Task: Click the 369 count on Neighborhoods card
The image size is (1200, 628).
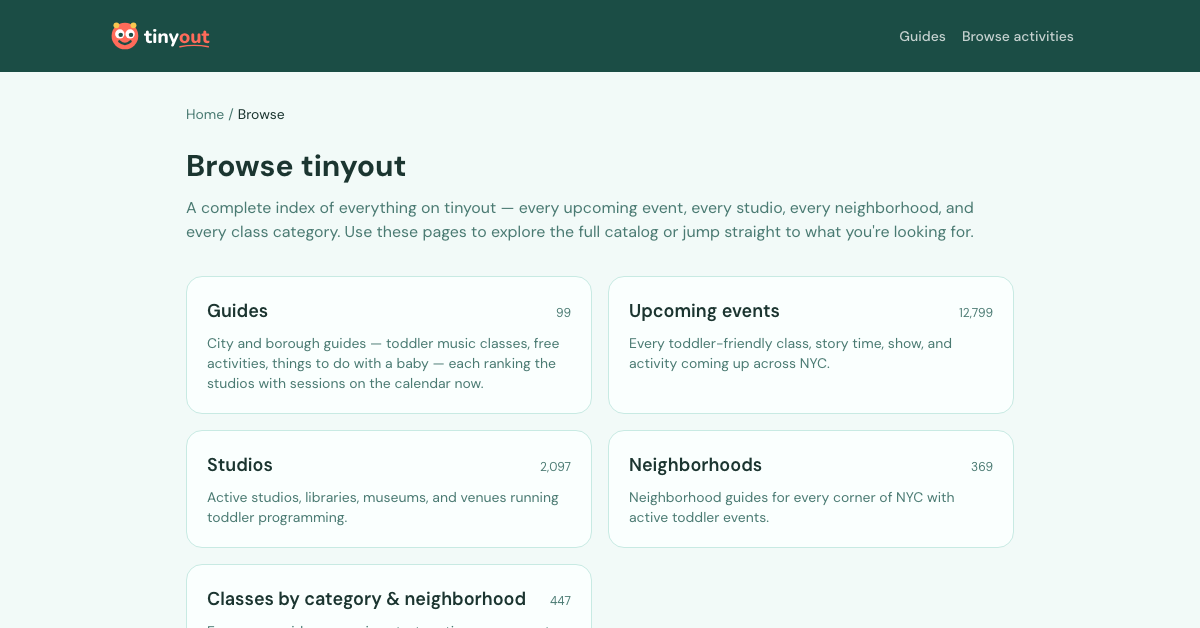Action: coord(982,467)
